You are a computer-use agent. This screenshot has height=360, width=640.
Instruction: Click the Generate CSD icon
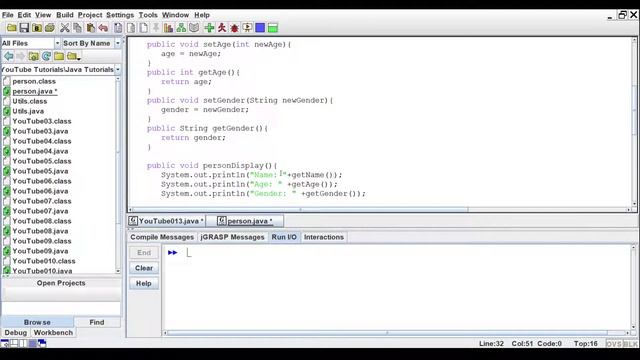click(x=118, y=28)
